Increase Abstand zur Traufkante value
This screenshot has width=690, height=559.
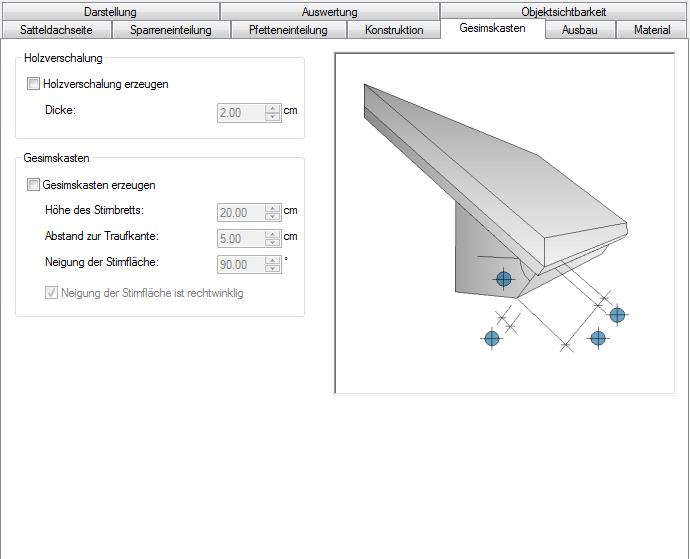pos(273,234)
